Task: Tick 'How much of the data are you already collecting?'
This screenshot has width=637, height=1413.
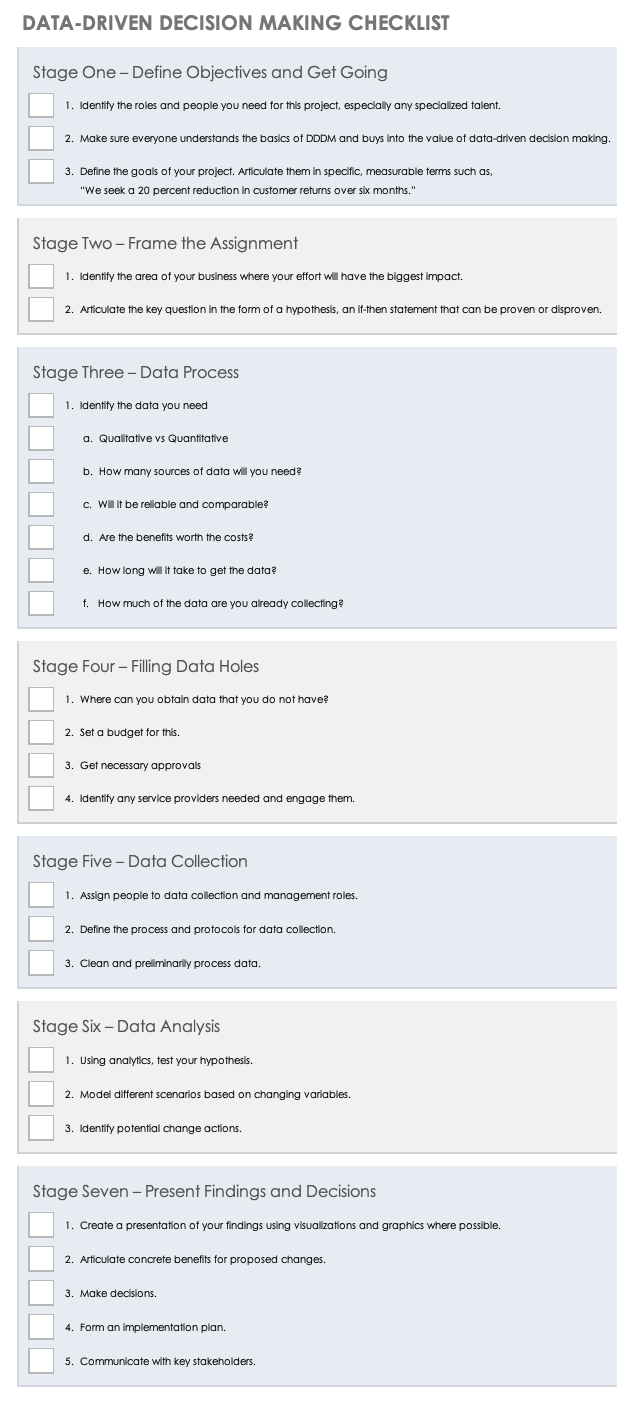Action: click(41, 603)
